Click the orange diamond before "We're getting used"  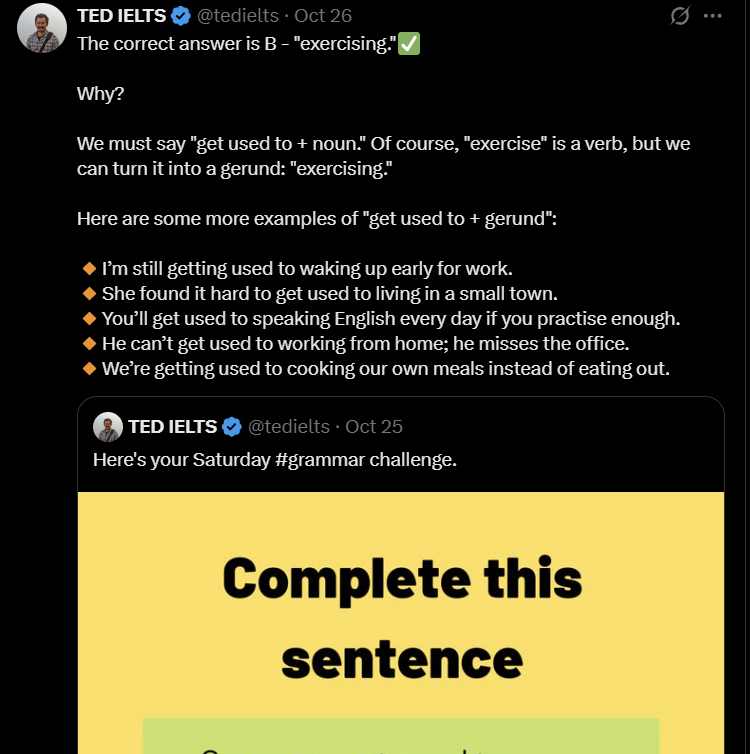coord(88,368)
